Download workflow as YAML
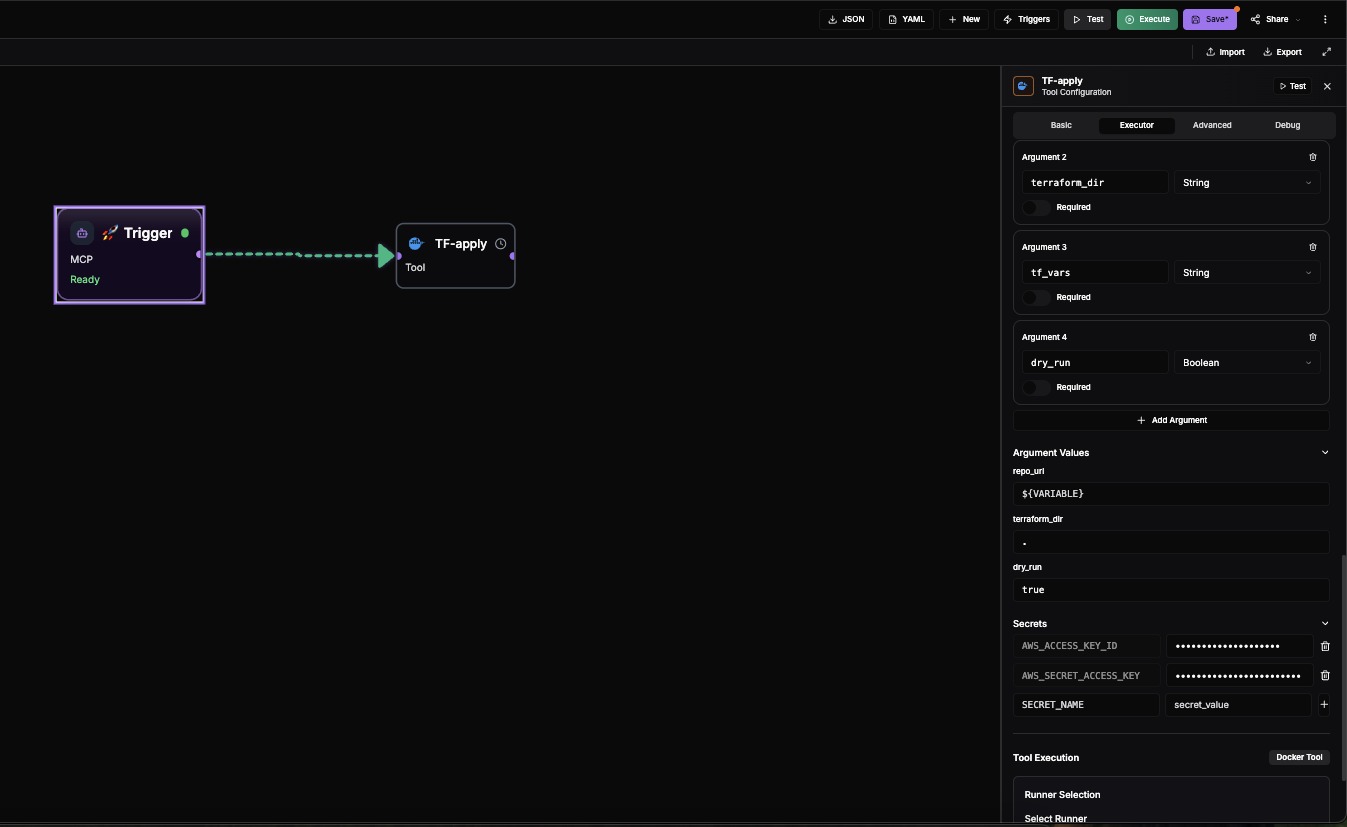The image size is (1347, 827). point(906,19)
